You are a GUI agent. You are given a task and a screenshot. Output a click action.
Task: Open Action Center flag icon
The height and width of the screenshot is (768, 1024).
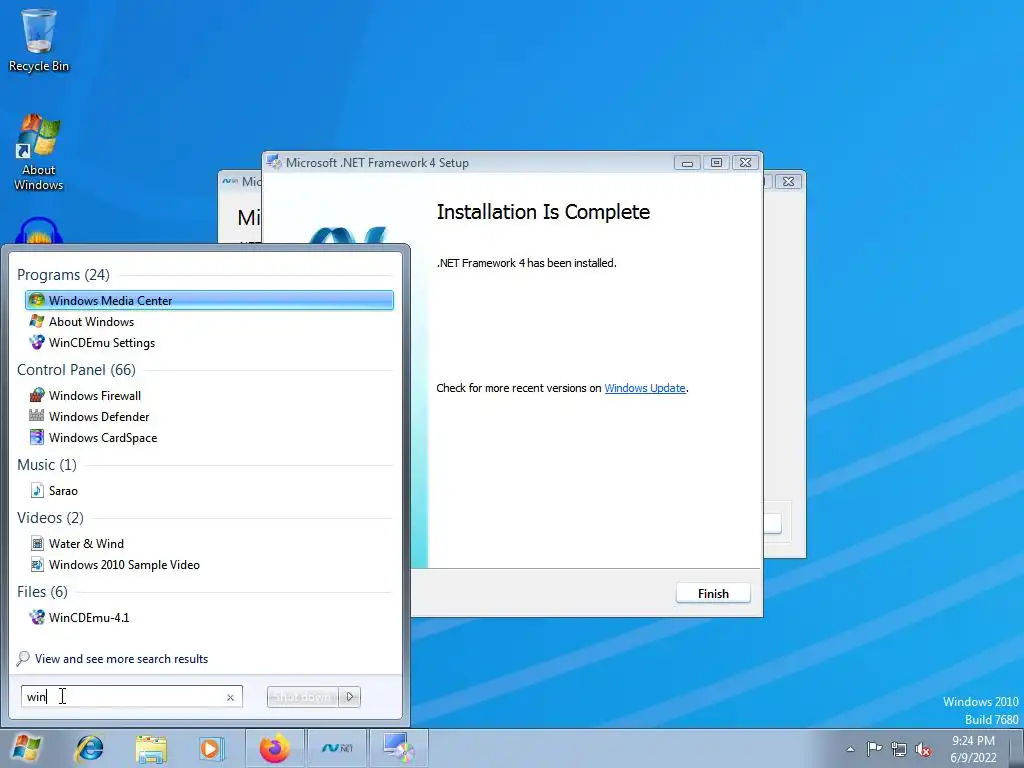tap(874, 748)
